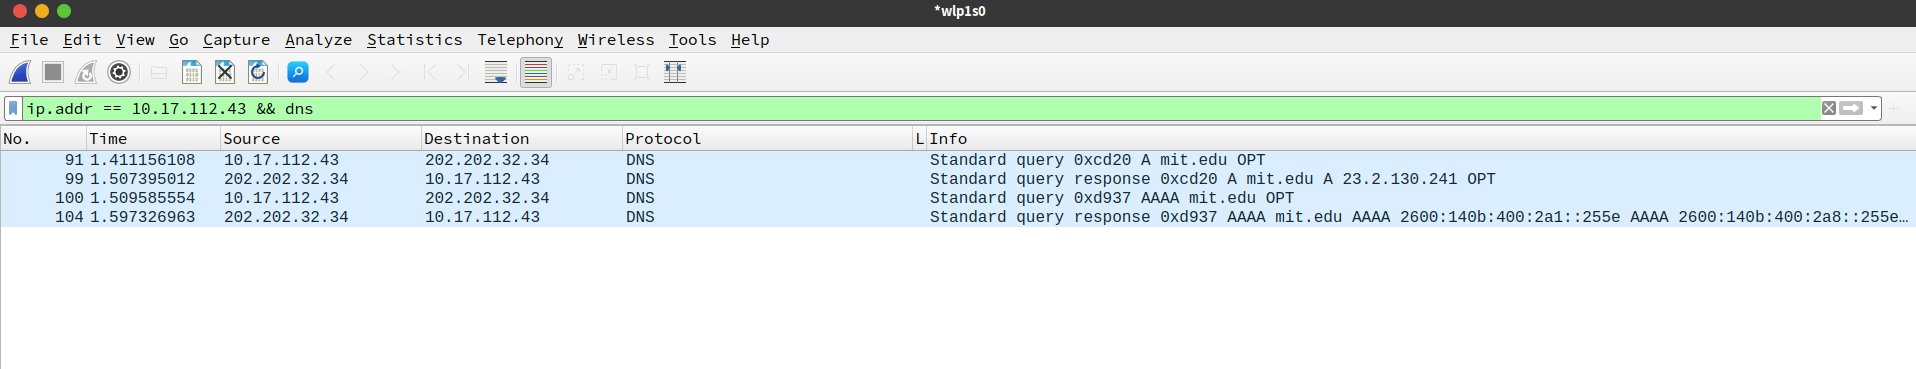Viewport: 1916px width, 369px height.
Task: Save the capture file icon
Action: (192, 72)
